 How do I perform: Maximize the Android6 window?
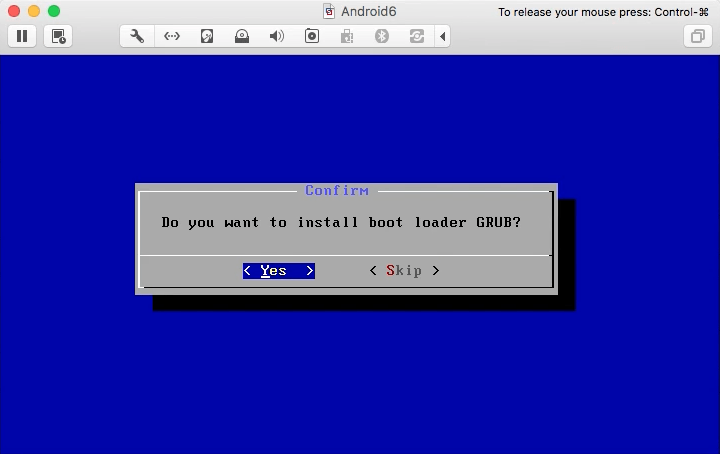pyautogui.click(x=54, y=11)
